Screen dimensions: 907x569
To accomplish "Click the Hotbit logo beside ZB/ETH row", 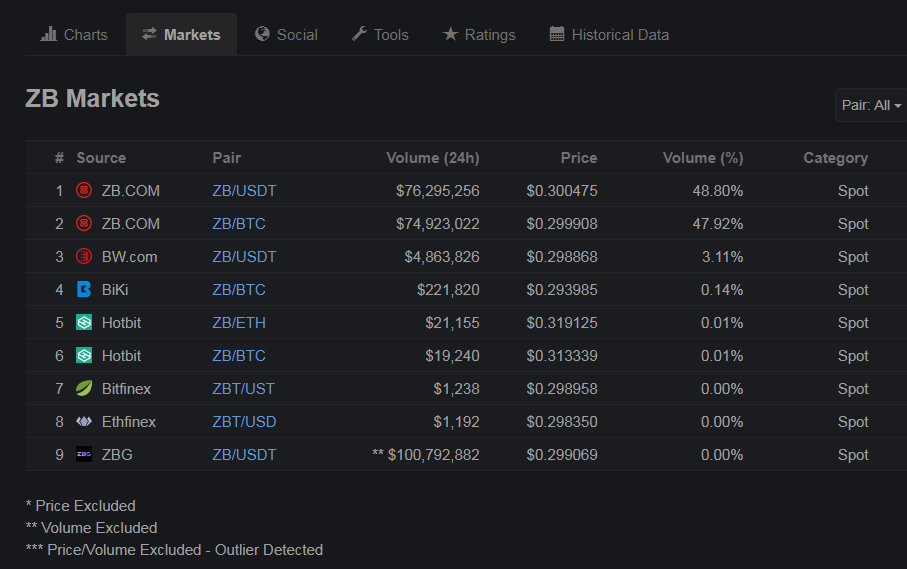I will pyautogui.click(x=84, y=322).
